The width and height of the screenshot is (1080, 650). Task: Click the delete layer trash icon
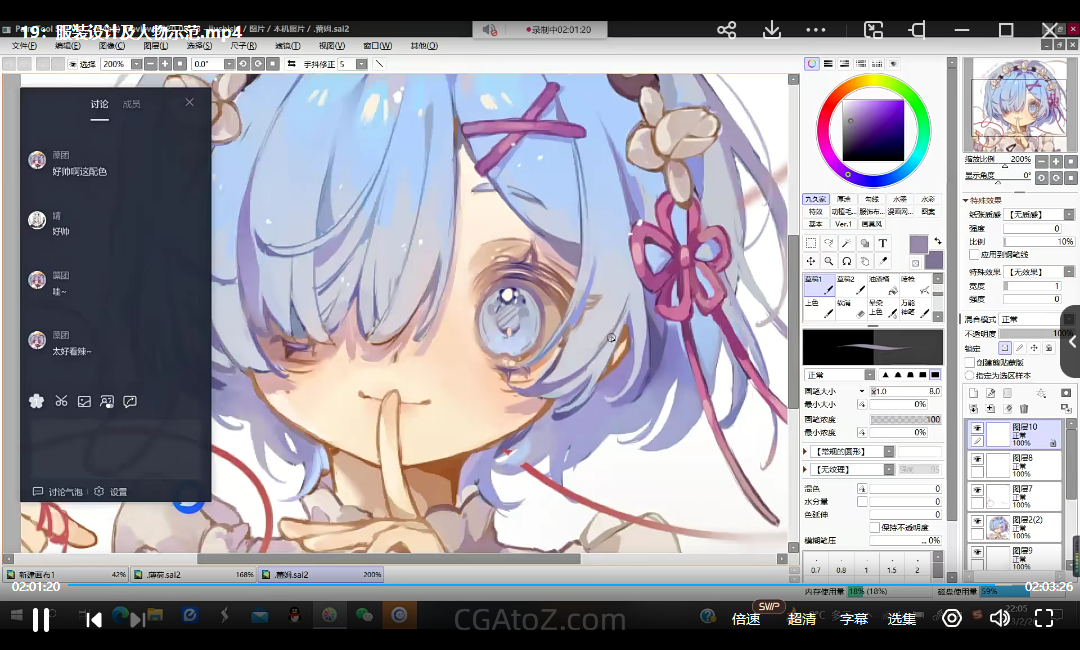point(1023,409)
